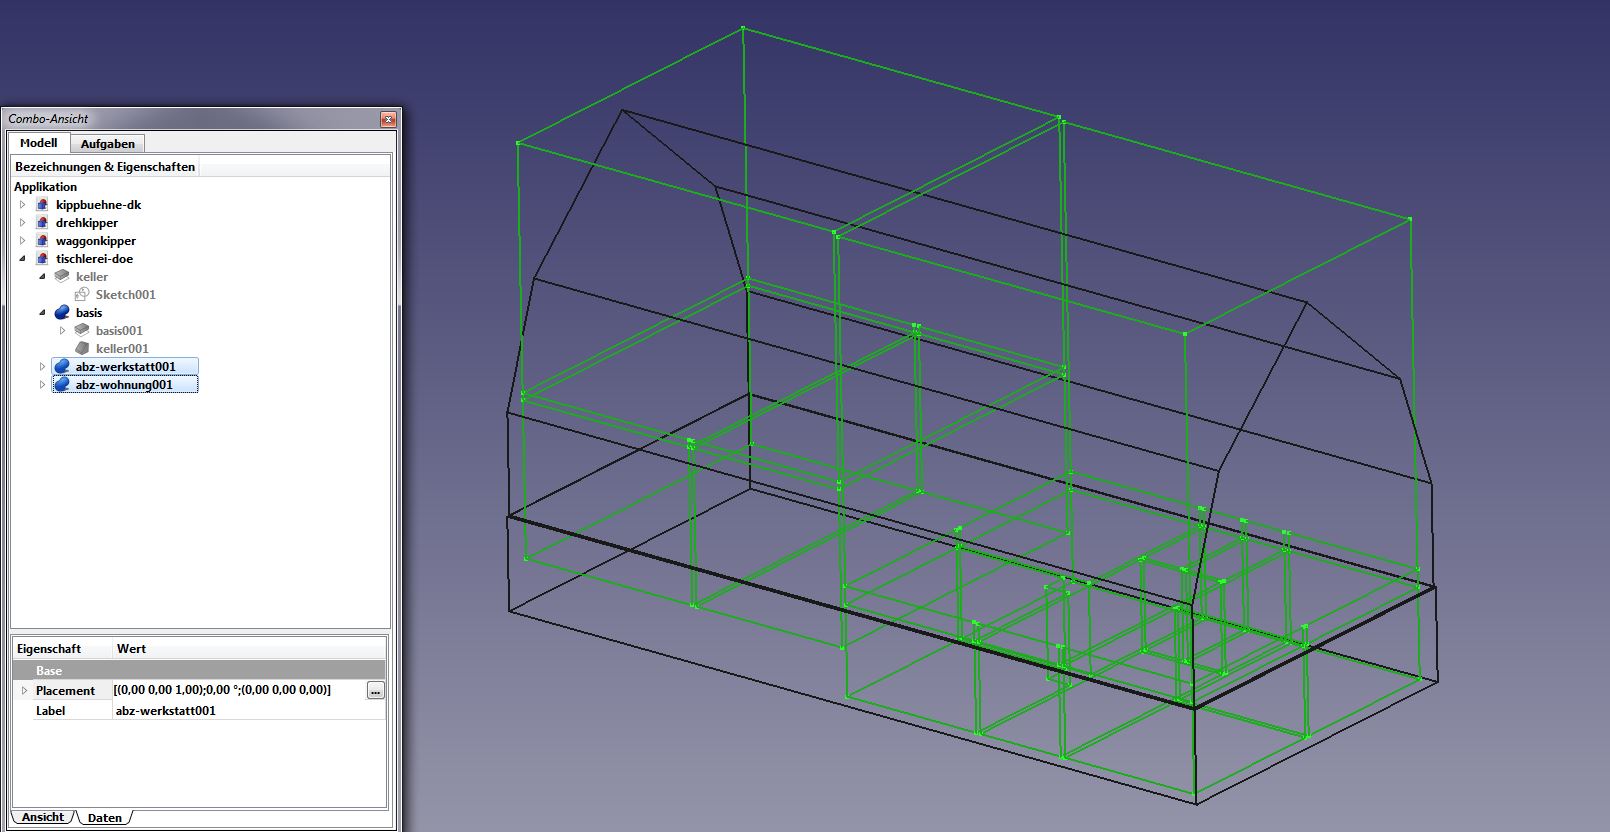1610x832 pixels.
Task: Click the tischlerei-doe document icon
Action: click(x=42, y=259)
